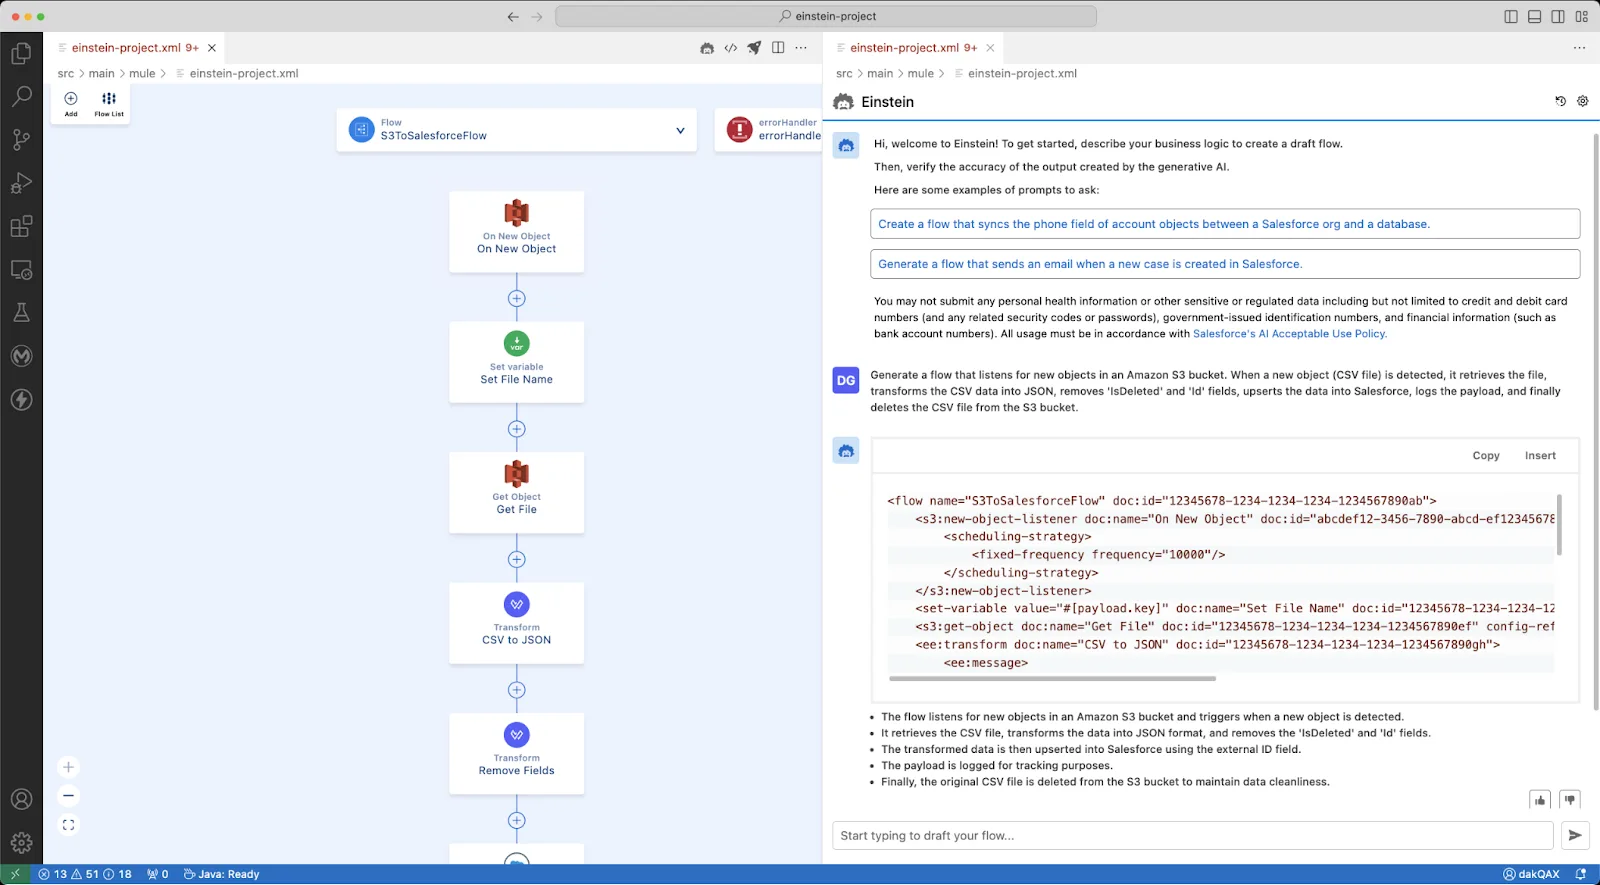Image resolution: width=1600 pixels, height=885 pixels.
Task: Open the Accounts menu in the activity bar
Action: pos(21,799)
